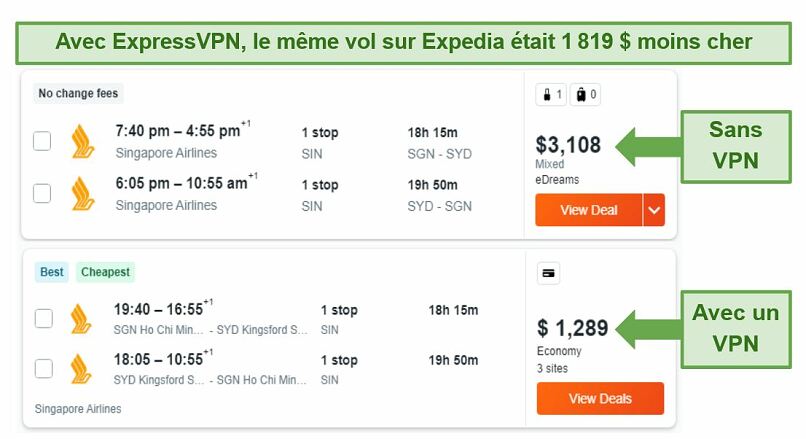Click the $3,108 price from eDreams
This screenshot has height=439, width=806.
click(568, 145)
